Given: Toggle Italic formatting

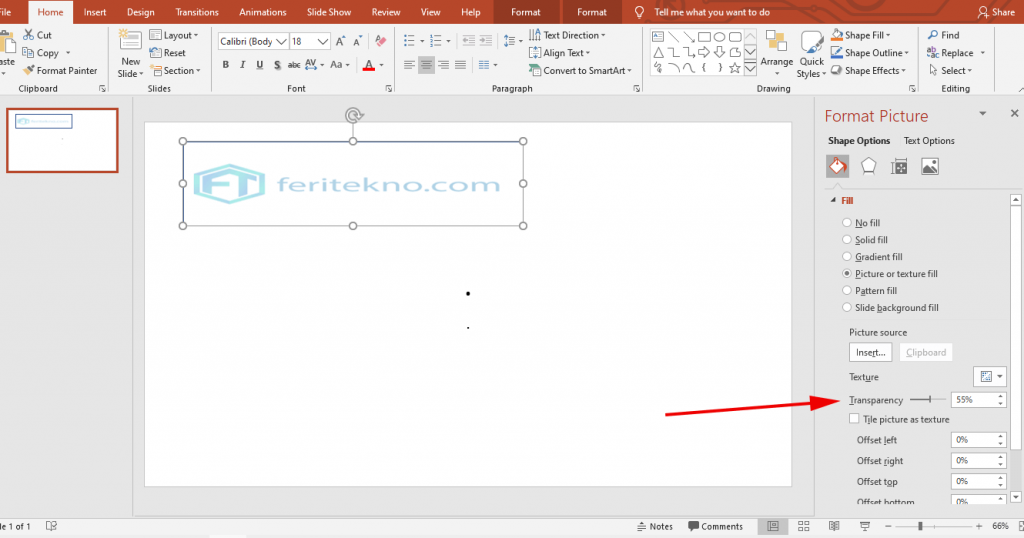Looking at the screenshot, I should coord(242,65).
